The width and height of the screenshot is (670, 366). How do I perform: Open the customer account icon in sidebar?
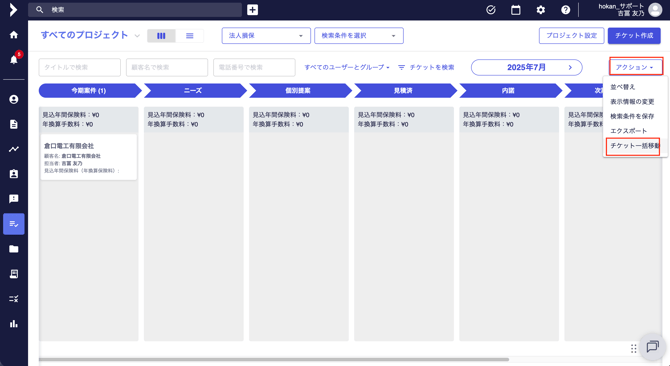coord(14,100)
